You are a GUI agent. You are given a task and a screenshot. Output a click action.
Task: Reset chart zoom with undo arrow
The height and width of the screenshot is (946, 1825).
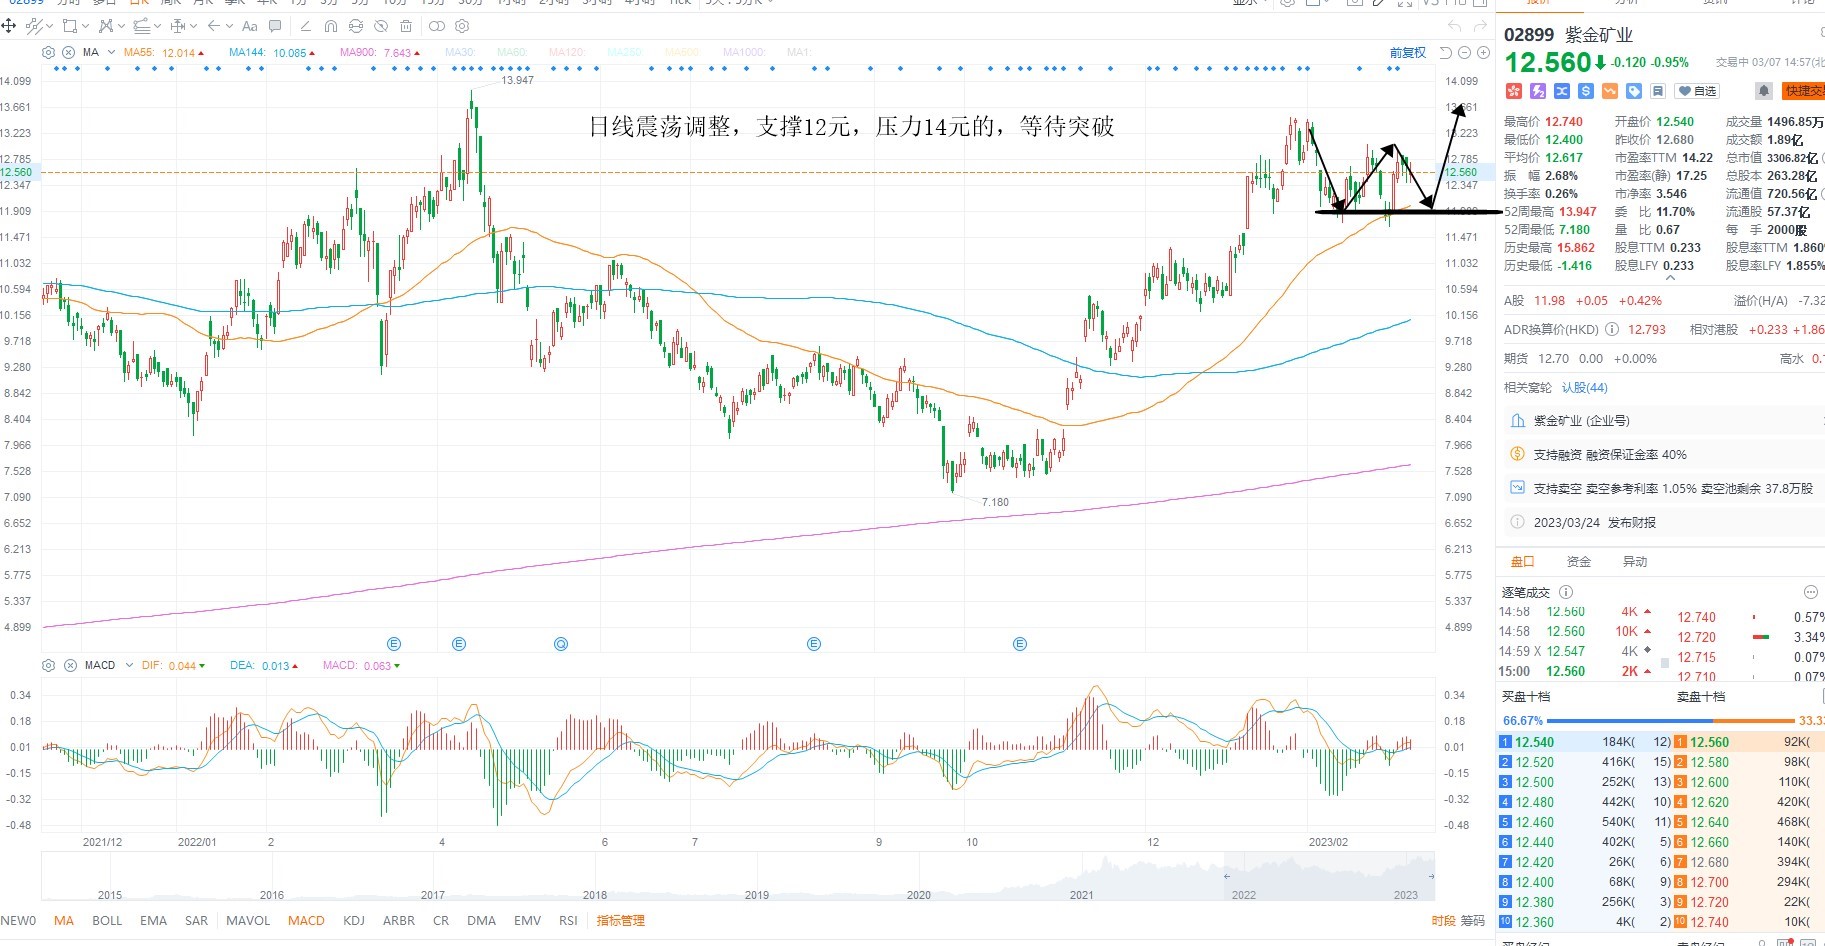click(1446, 52)
